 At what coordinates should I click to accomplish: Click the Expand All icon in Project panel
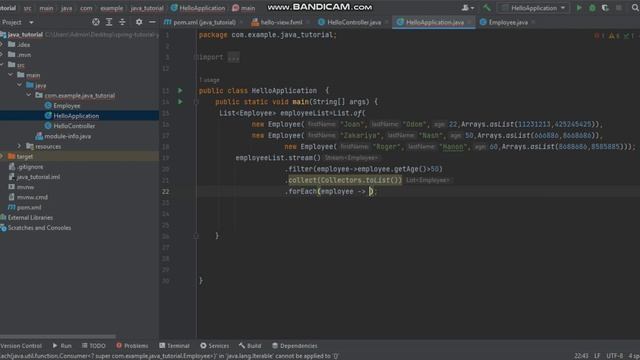pos(109,22)
